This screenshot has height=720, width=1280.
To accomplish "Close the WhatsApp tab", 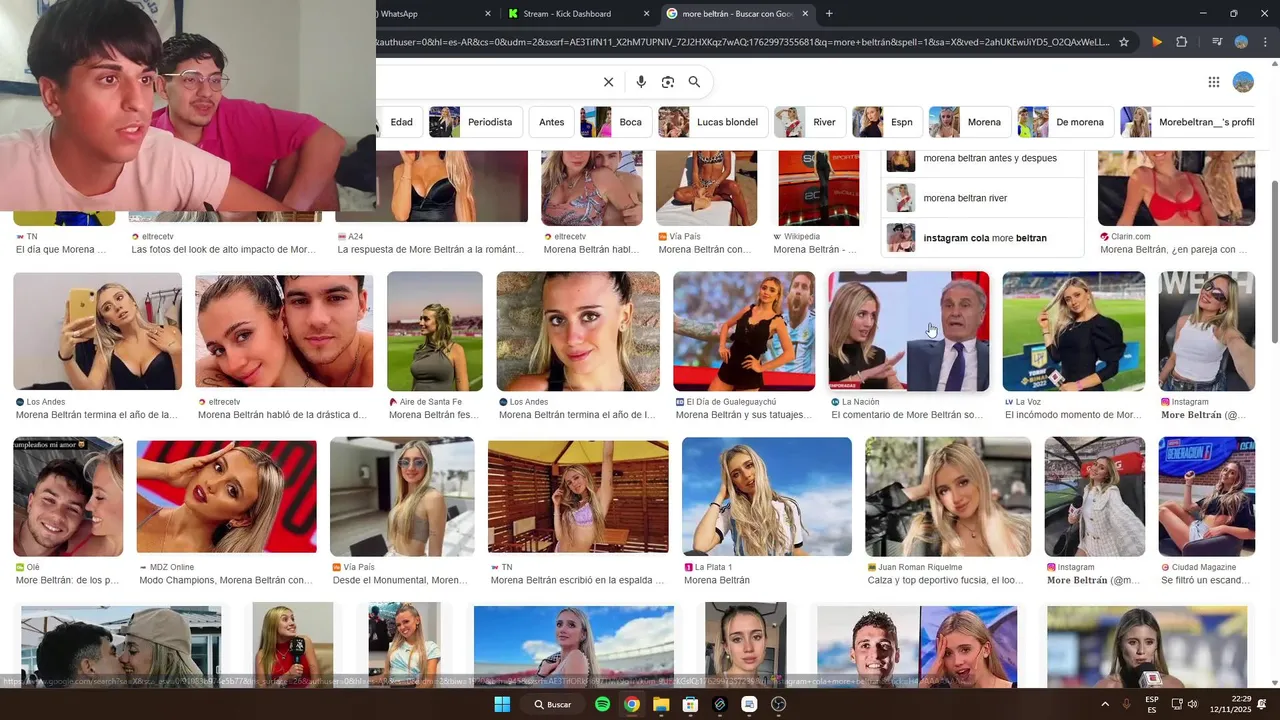I will 488,14.
